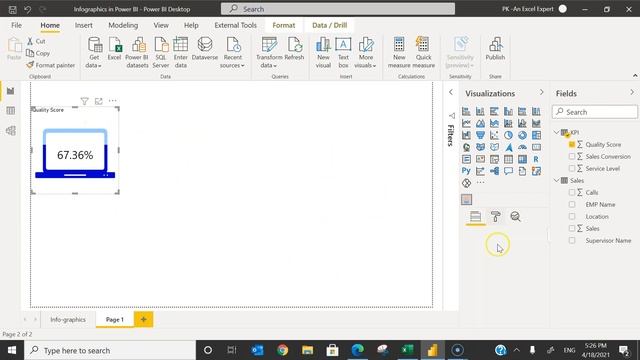This screenshot has height=360, width=640.
Task: Select the Matrix visualization
Action: 522,159
